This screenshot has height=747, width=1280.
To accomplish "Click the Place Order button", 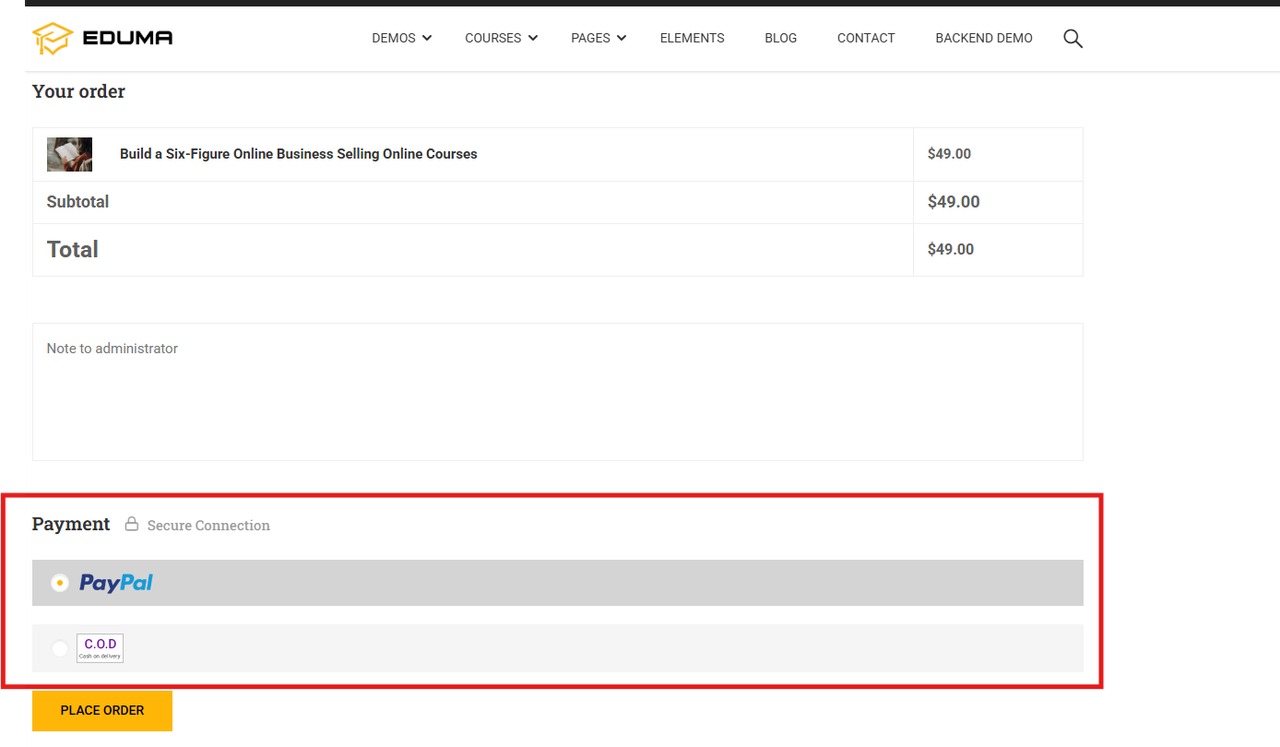I will (x=102, y=710).
